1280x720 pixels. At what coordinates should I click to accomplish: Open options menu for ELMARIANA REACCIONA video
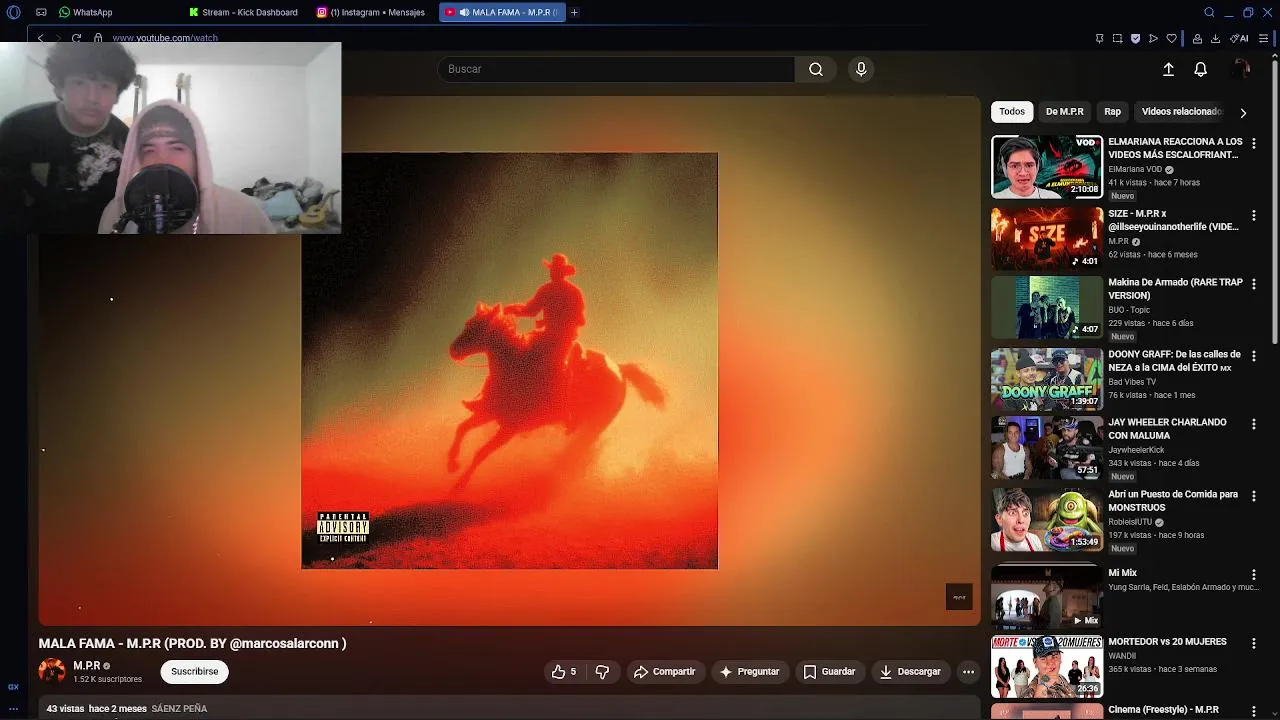[1253, 144]
